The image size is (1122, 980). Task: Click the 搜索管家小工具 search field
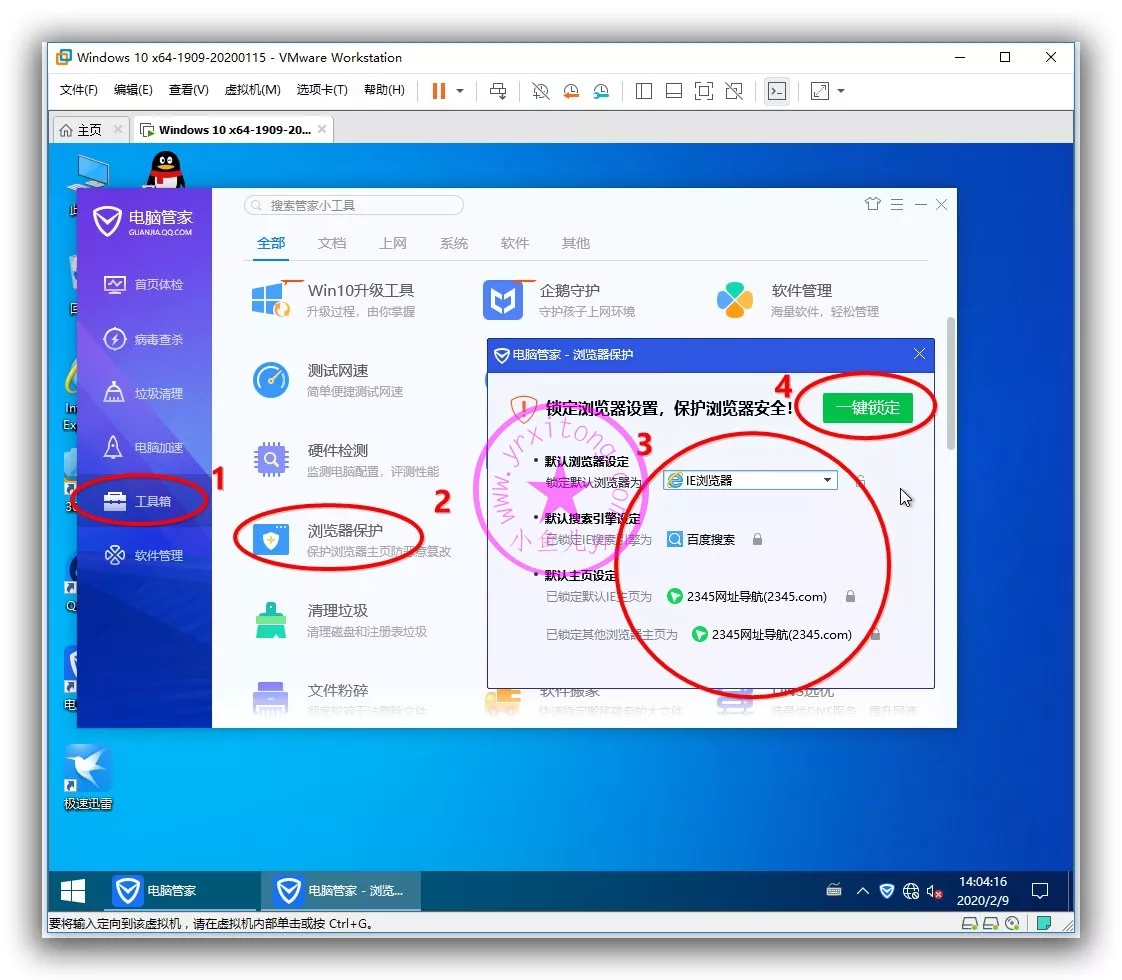[354, 205]
